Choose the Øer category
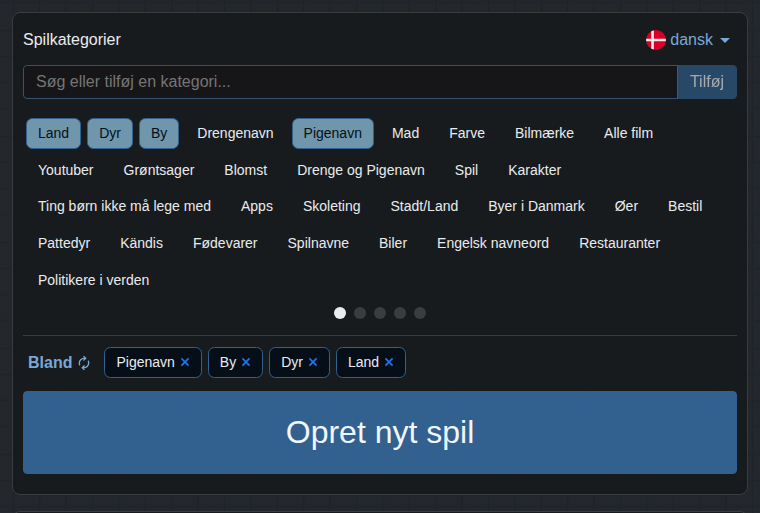The width and height of the screenshot is (760, 513). click(626, 207)
